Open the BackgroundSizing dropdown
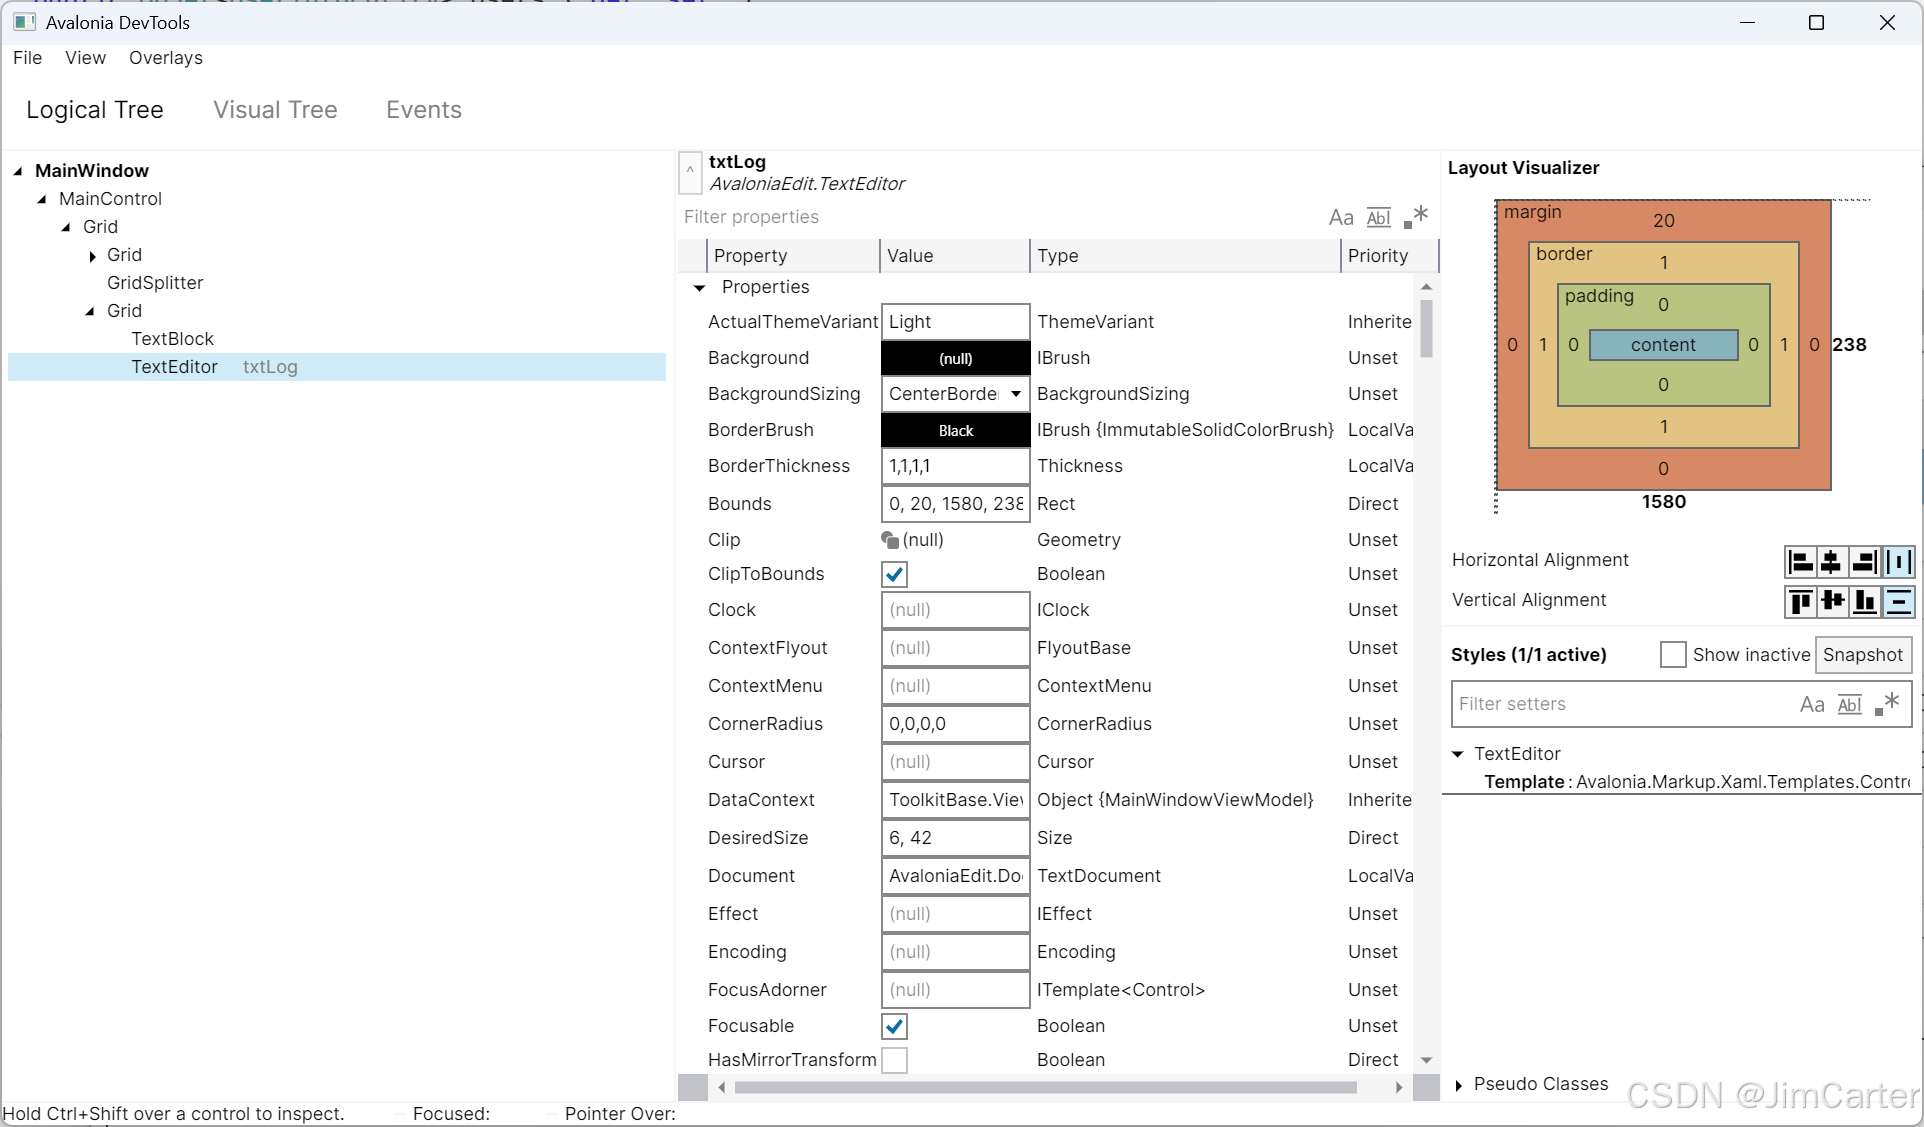Screen dimensions: 1924x1127 coord(1016,394)
